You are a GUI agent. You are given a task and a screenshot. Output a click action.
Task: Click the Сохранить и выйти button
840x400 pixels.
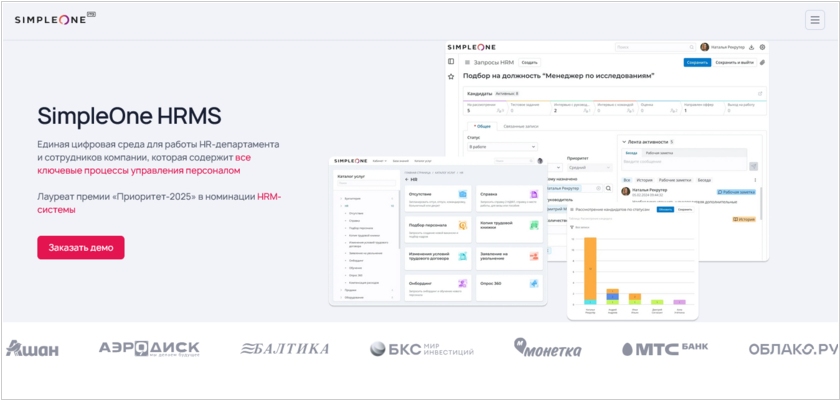click(x=735, y=63)
